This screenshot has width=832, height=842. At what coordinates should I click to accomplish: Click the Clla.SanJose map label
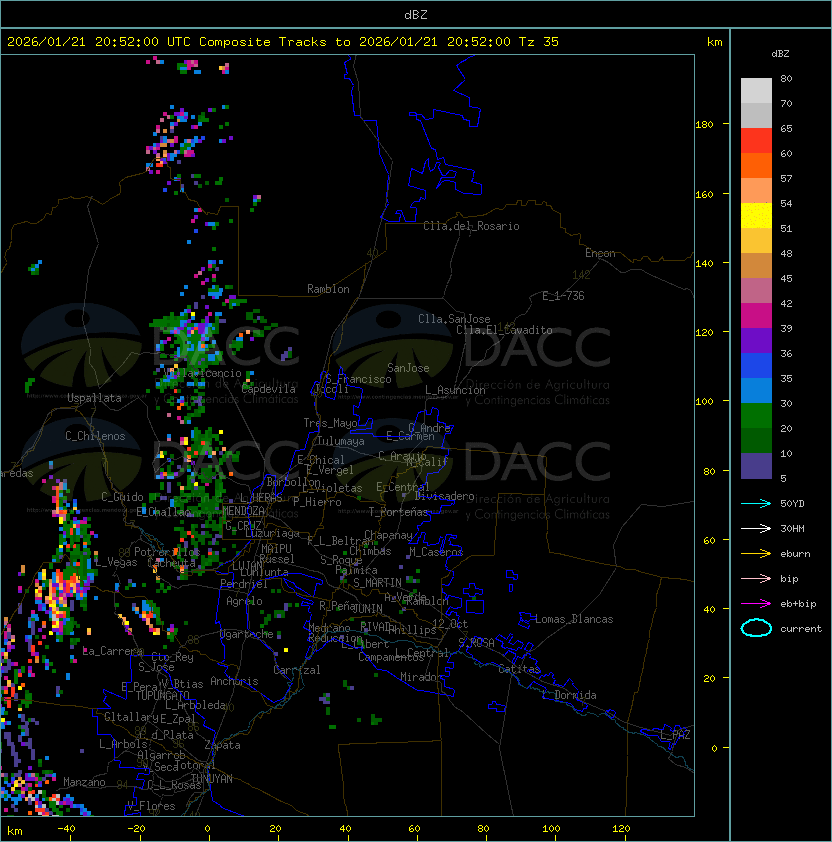pos(454,319)
